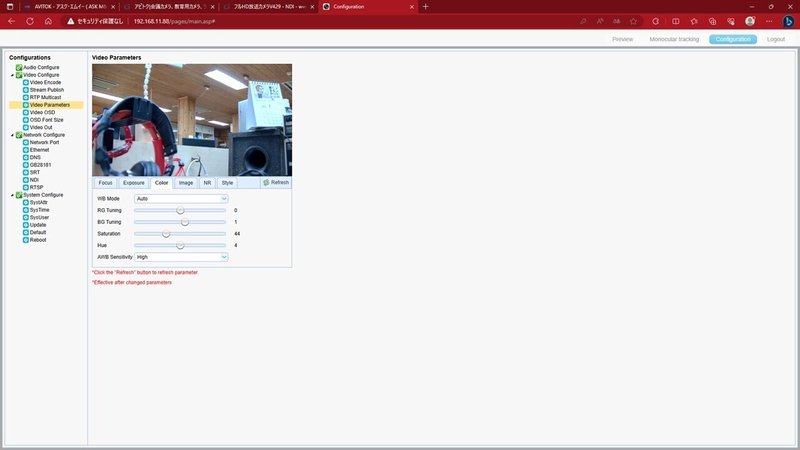Go to the browser home page icon

[x=48, y=21]
